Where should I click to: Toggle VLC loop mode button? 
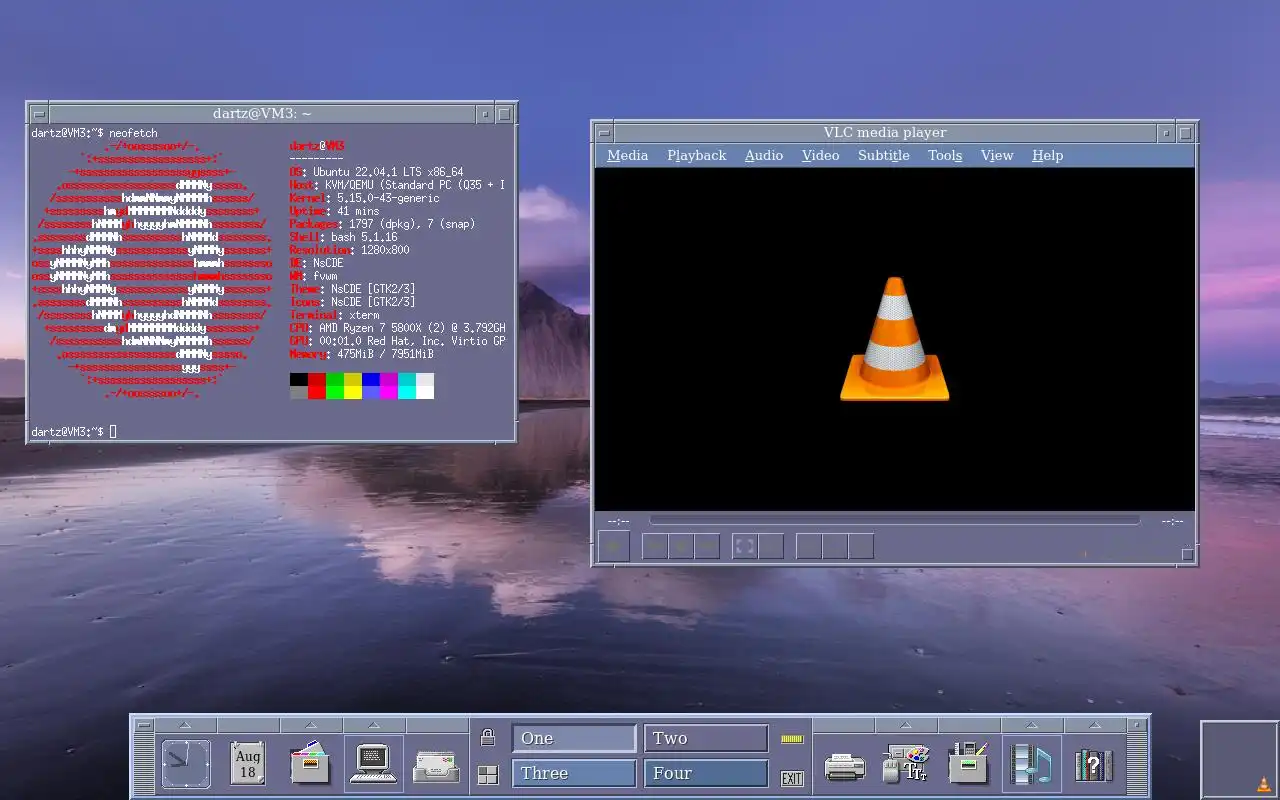(835, 546)
